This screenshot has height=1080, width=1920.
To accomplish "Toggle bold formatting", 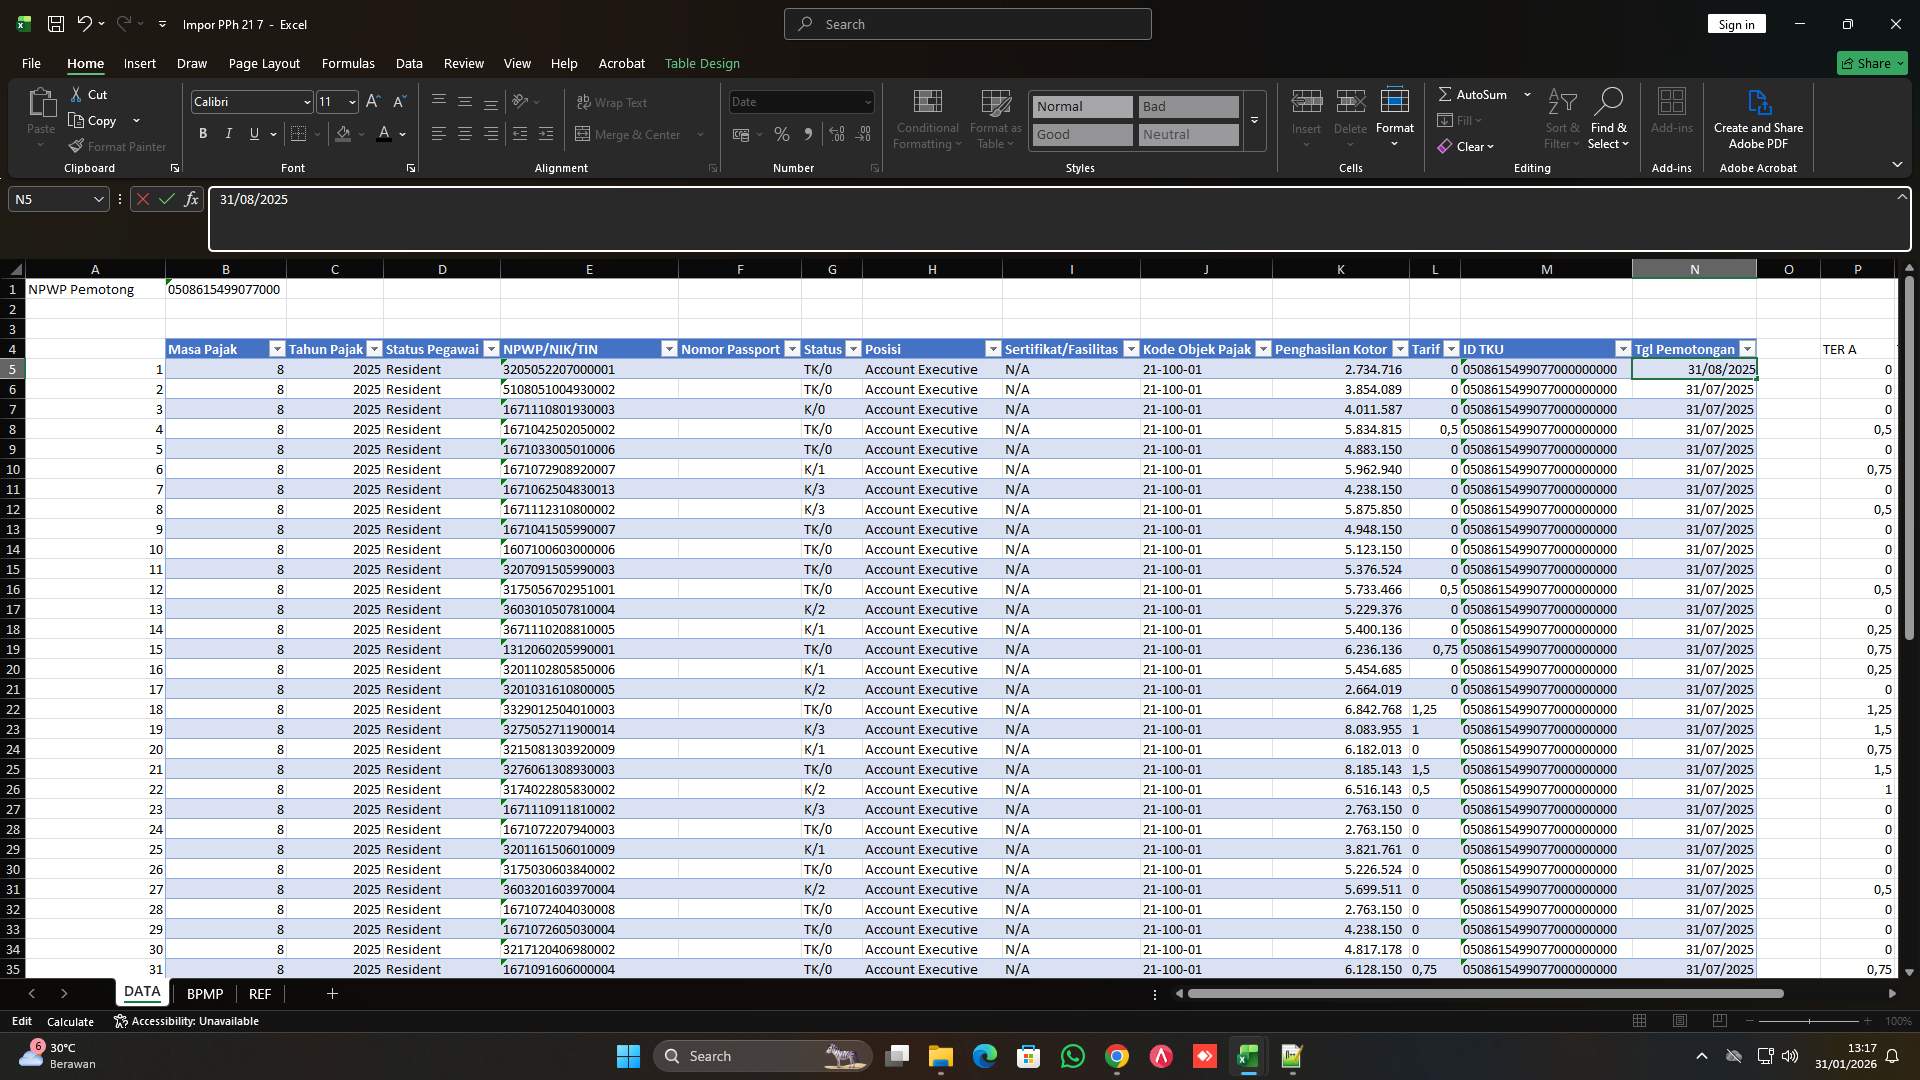I will point(202,133).
